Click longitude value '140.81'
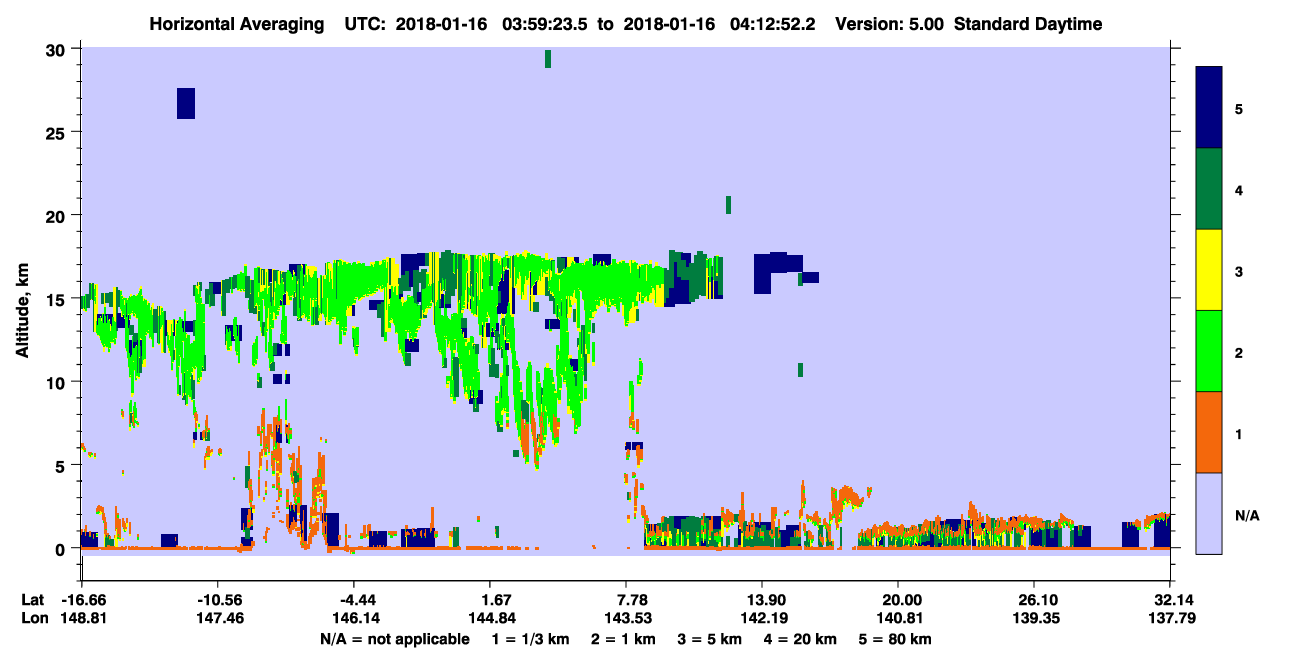Screen dimensions: 1300x667 coord(899,619)
